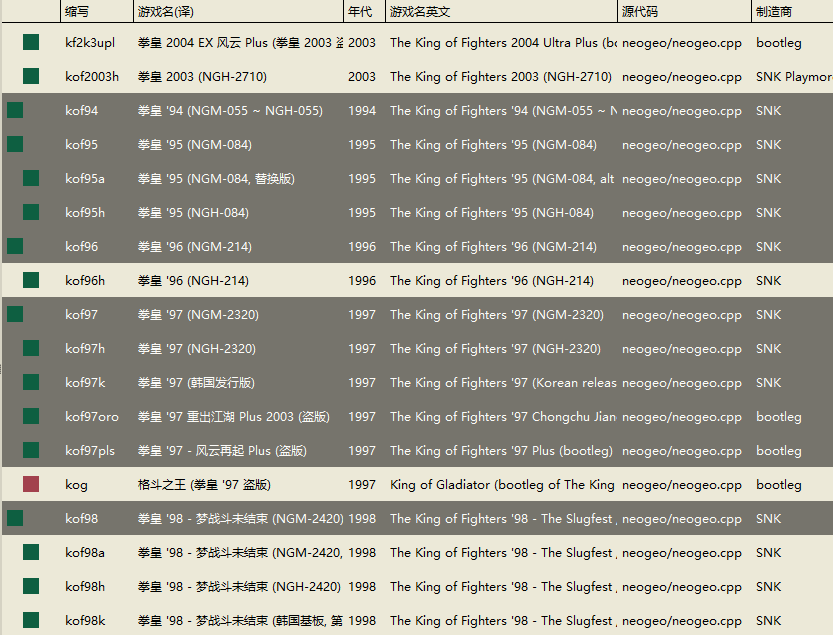Click 拳皇 '96 (NGH-214) translated title
The width and height of the screenshot is (833, 635).
(193, 281)
